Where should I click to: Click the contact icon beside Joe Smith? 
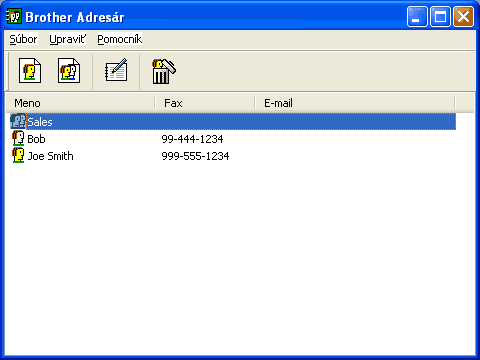click(x=18, y=155)
